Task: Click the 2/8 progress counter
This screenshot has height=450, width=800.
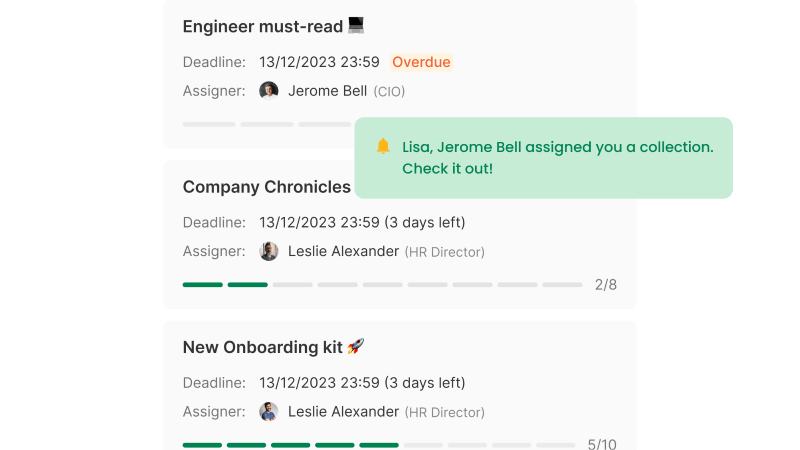Action: 605,285
